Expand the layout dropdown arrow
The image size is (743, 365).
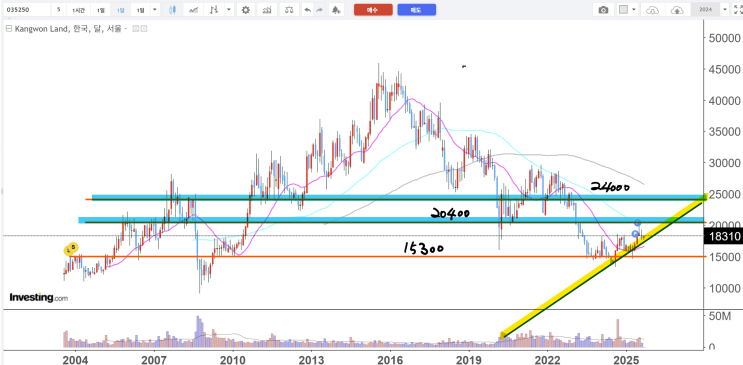pos(634,9)
